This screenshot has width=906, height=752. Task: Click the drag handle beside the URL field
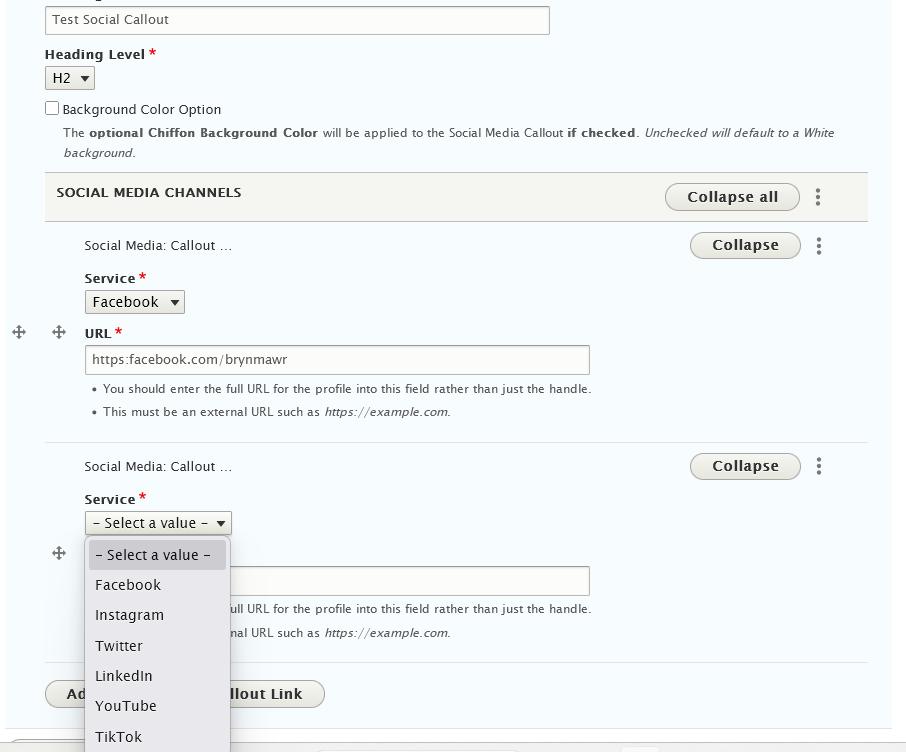click(58, 332)
